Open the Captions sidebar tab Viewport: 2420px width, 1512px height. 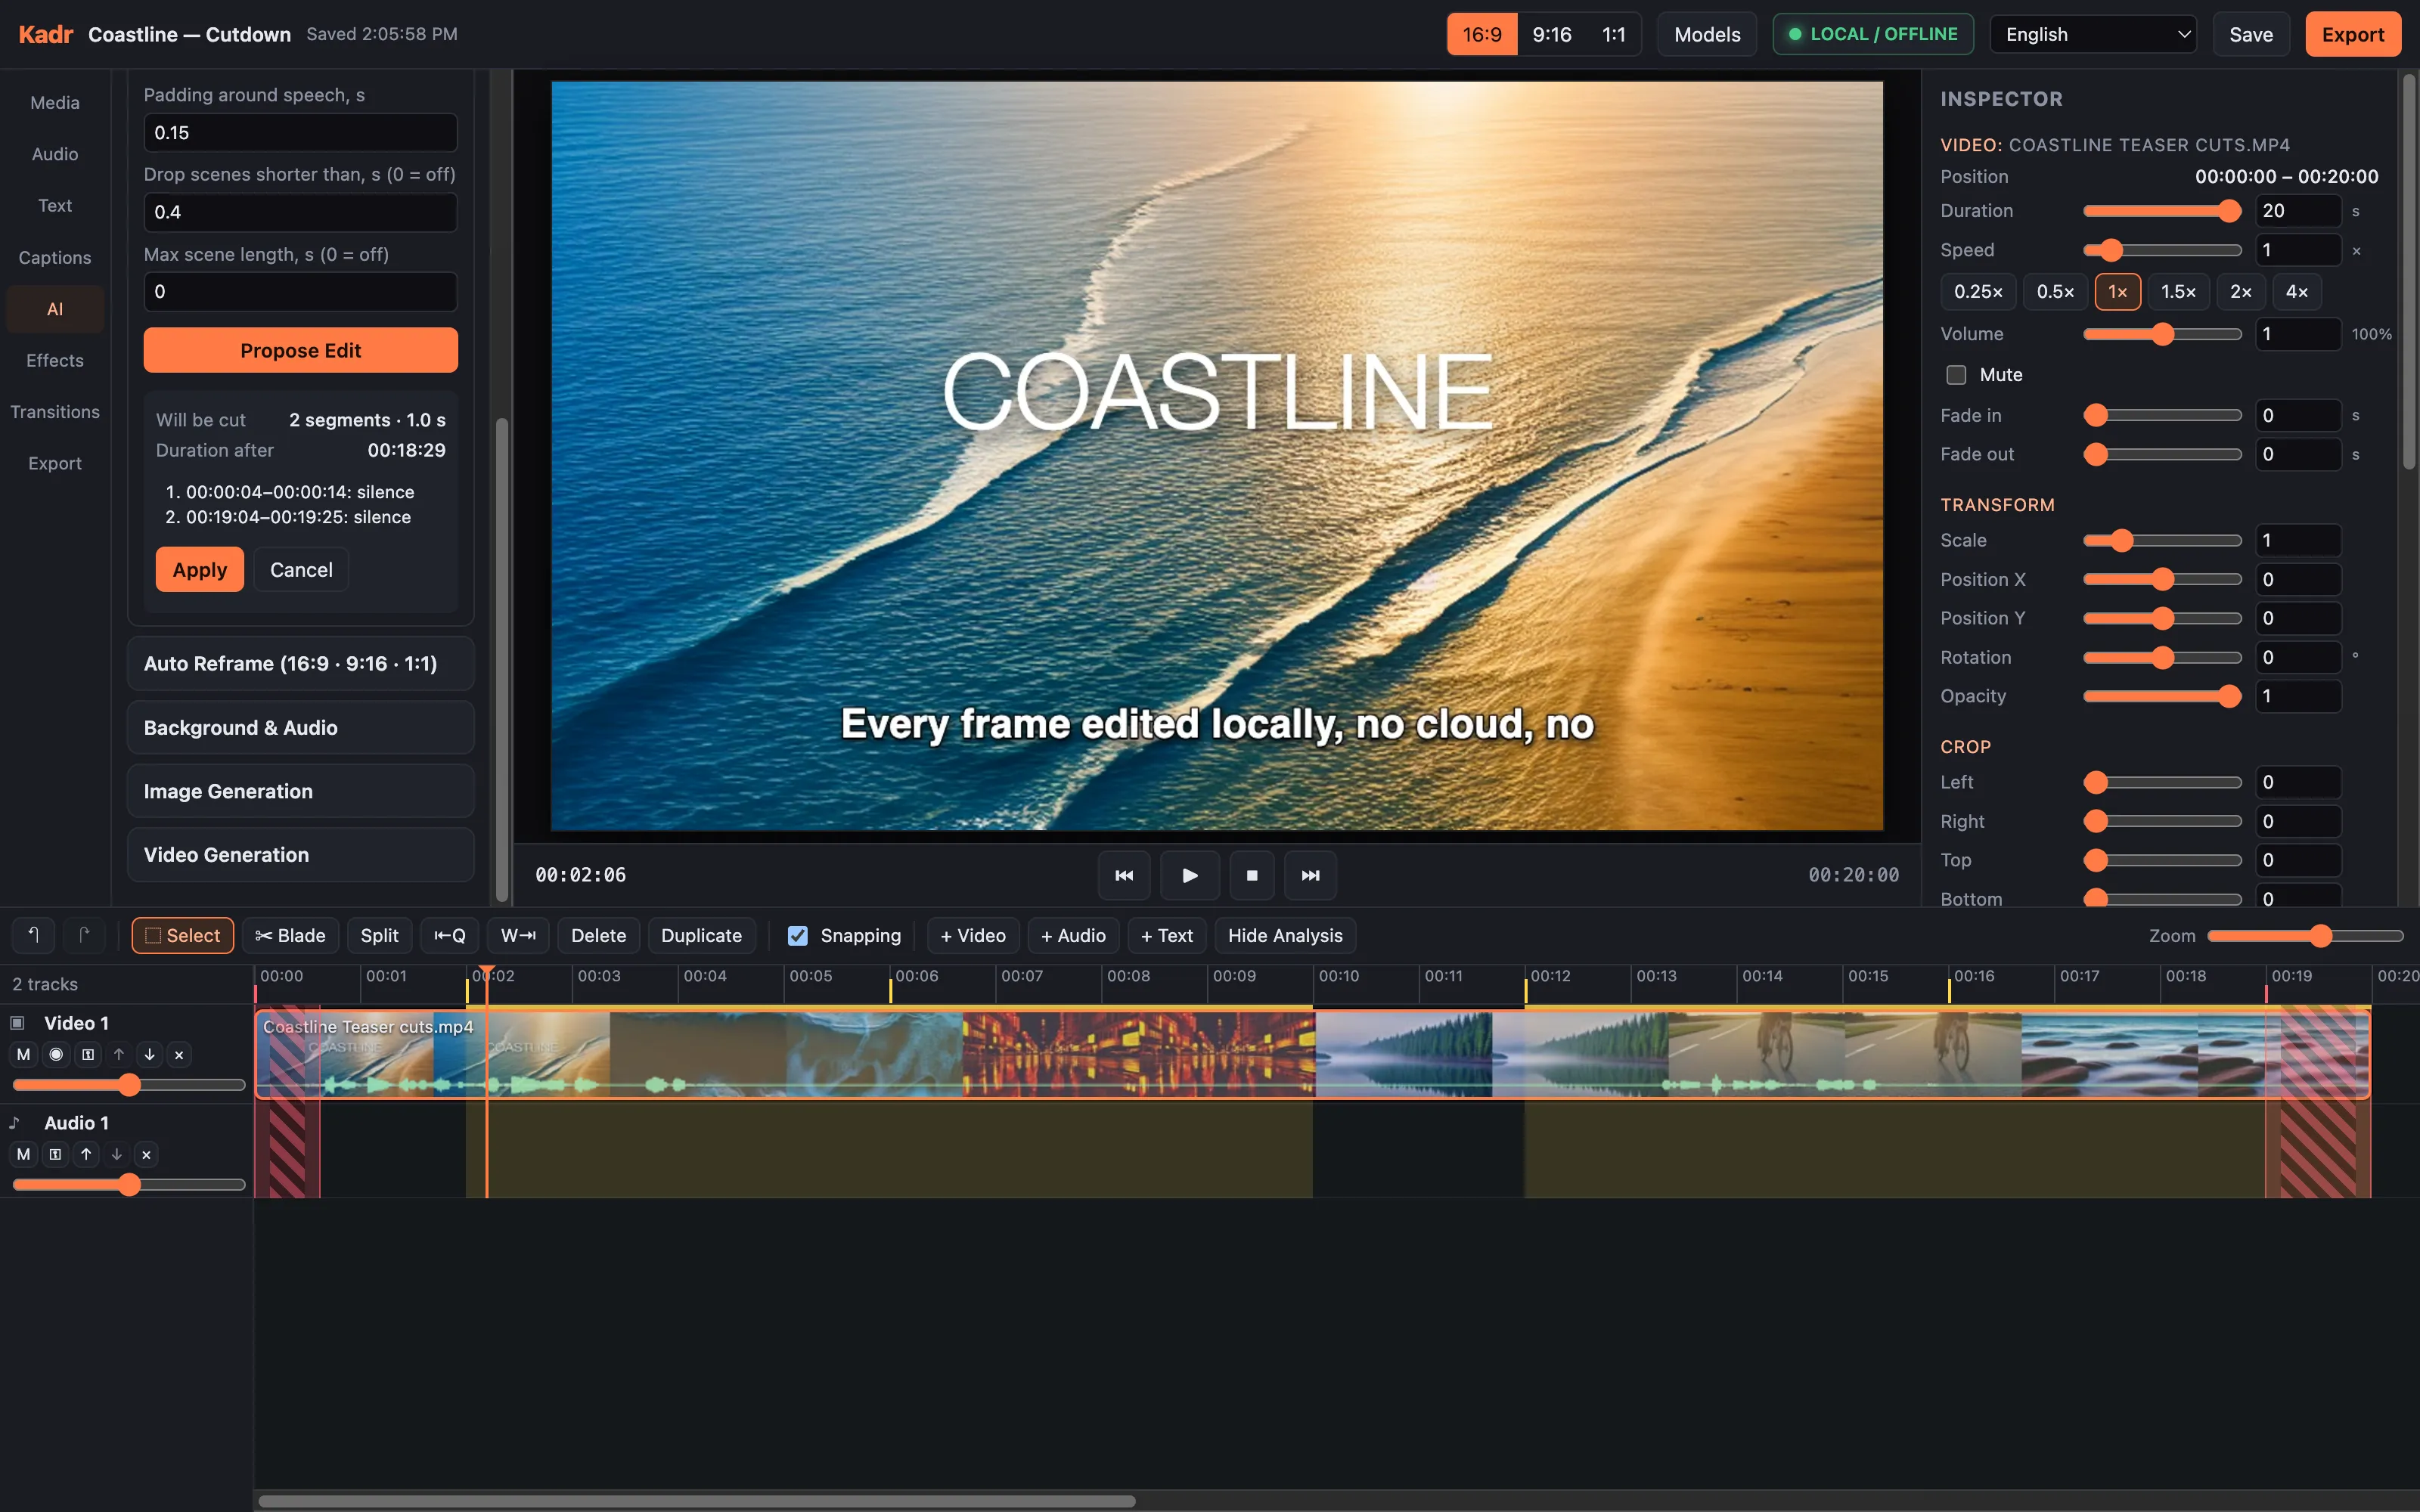(x=55, y=257)
